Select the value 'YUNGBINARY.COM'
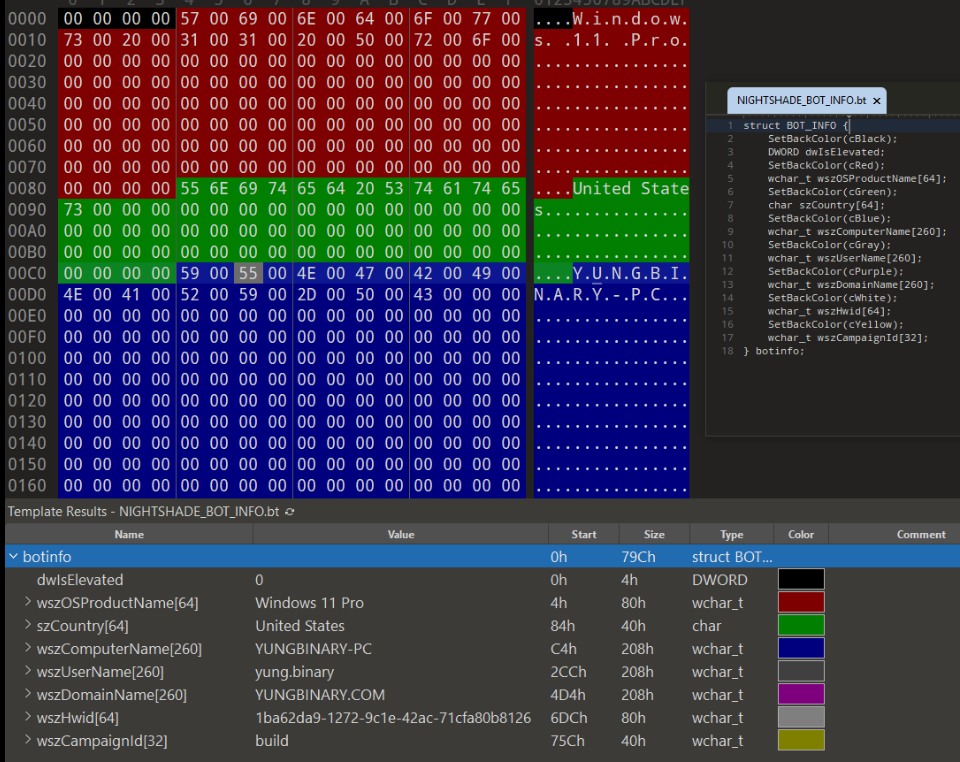Viewport: 960px width, 762px height. 320,695
